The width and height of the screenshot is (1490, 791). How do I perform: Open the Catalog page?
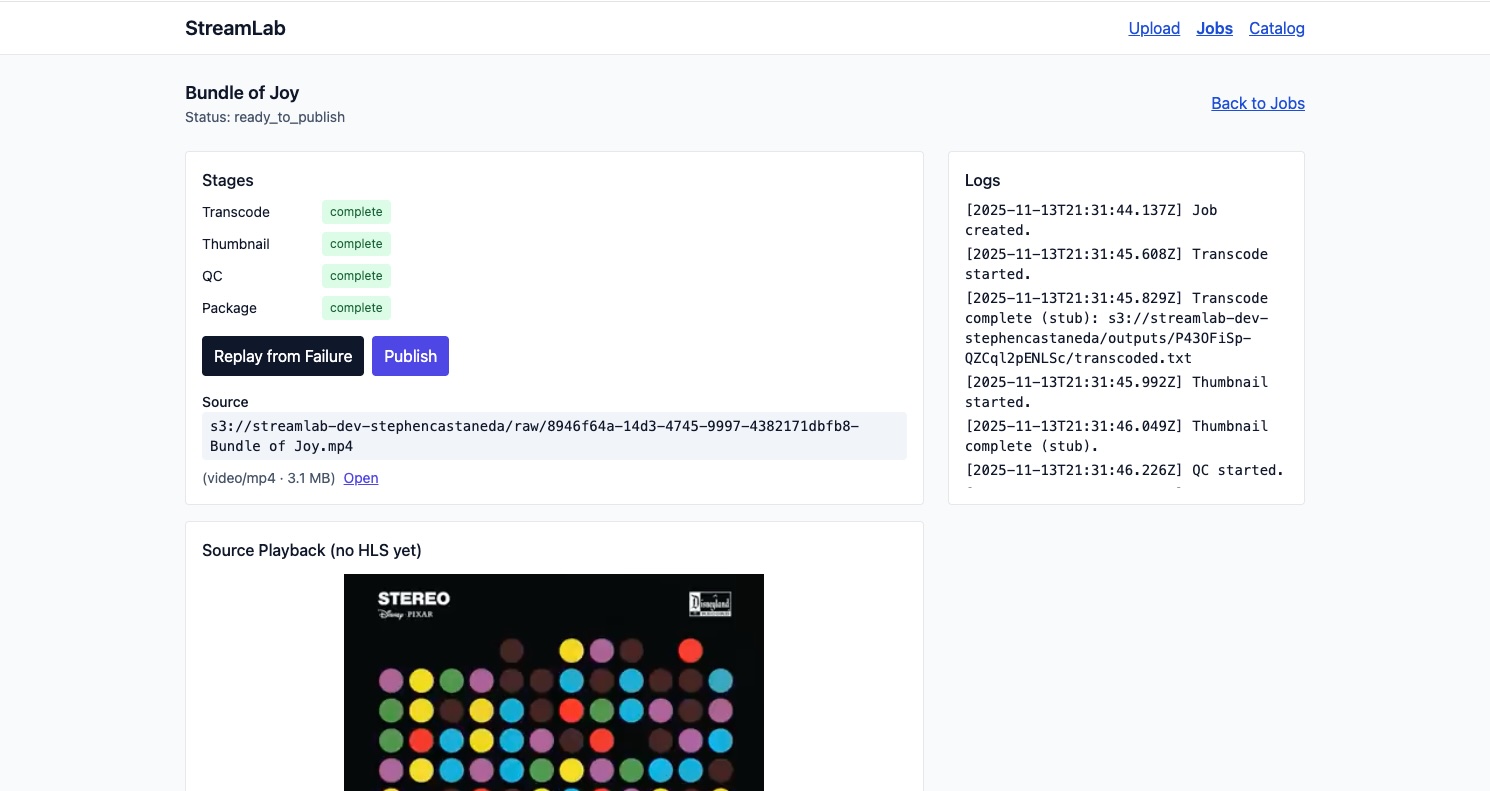tap(1276, 28)
